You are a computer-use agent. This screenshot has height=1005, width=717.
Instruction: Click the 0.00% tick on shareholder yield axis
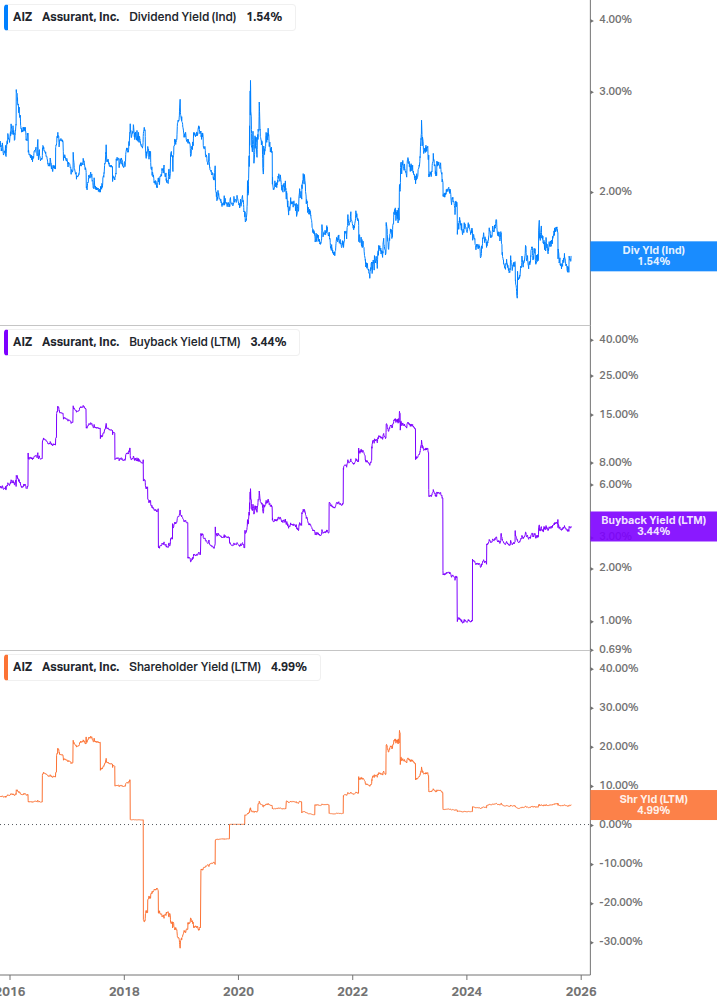(615, 824)
